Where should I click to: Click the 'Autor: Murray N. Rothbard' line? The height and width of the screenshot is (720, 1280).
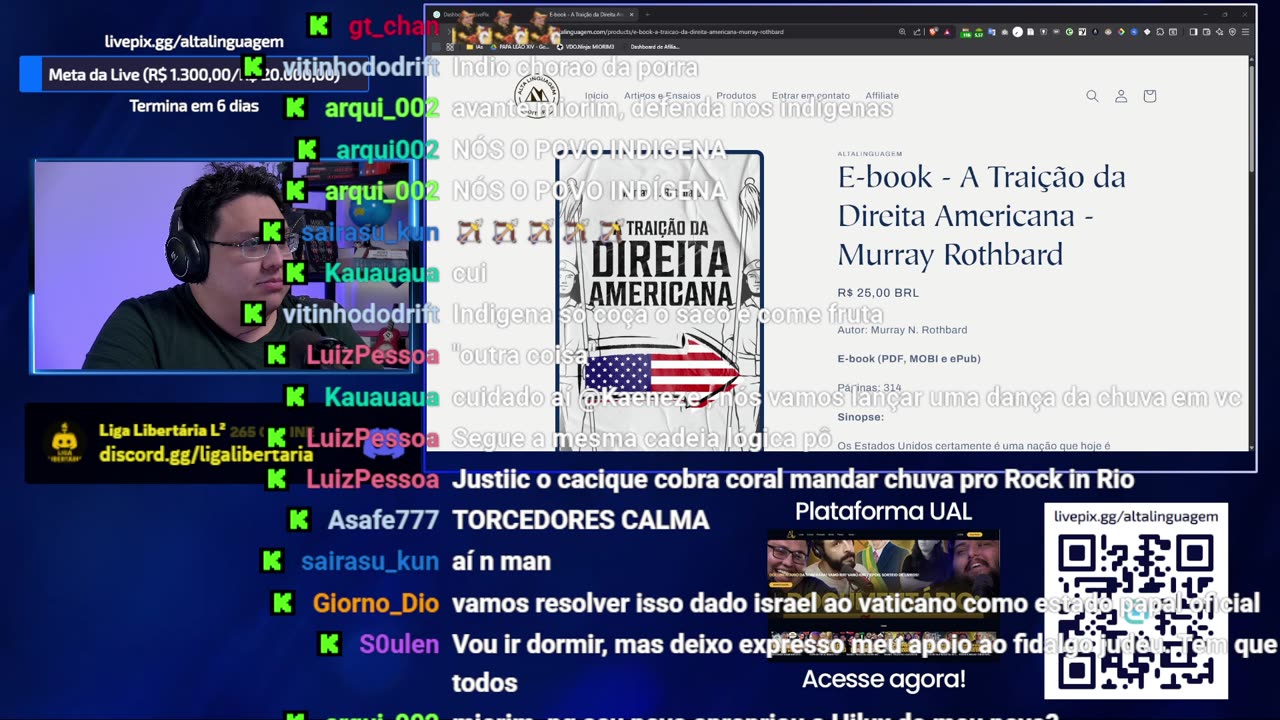(902, 330)
